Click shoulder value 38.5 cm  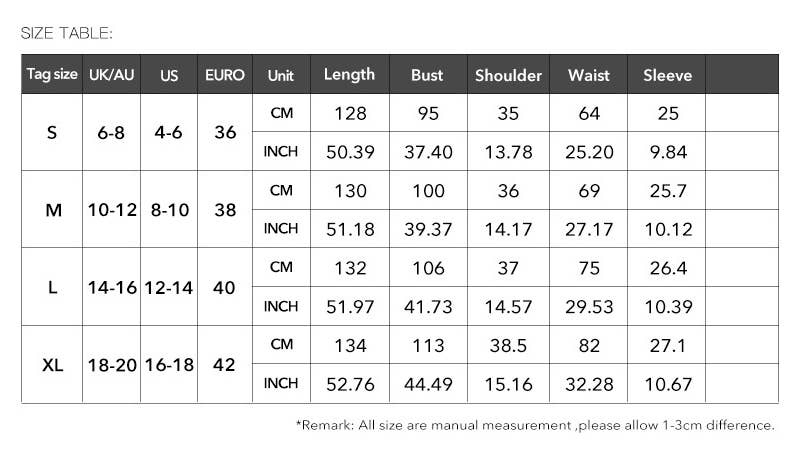coord(508,346)
